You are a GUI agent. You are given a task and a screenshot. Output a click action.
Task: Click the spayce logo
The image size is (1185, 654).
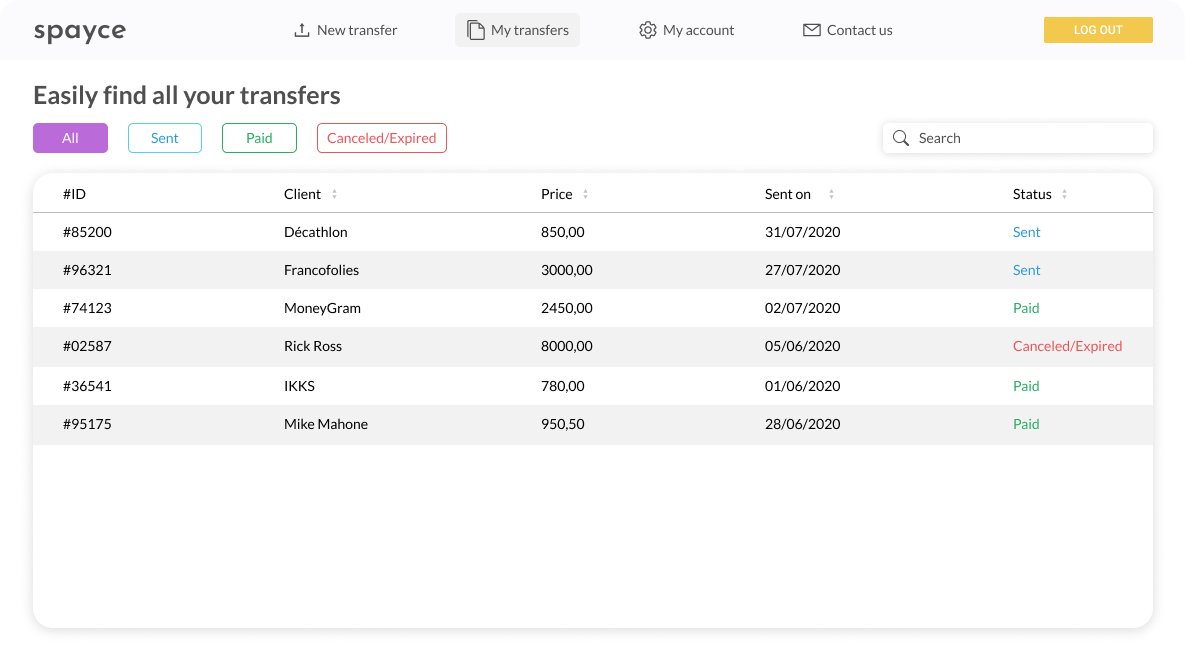point(80,31)
